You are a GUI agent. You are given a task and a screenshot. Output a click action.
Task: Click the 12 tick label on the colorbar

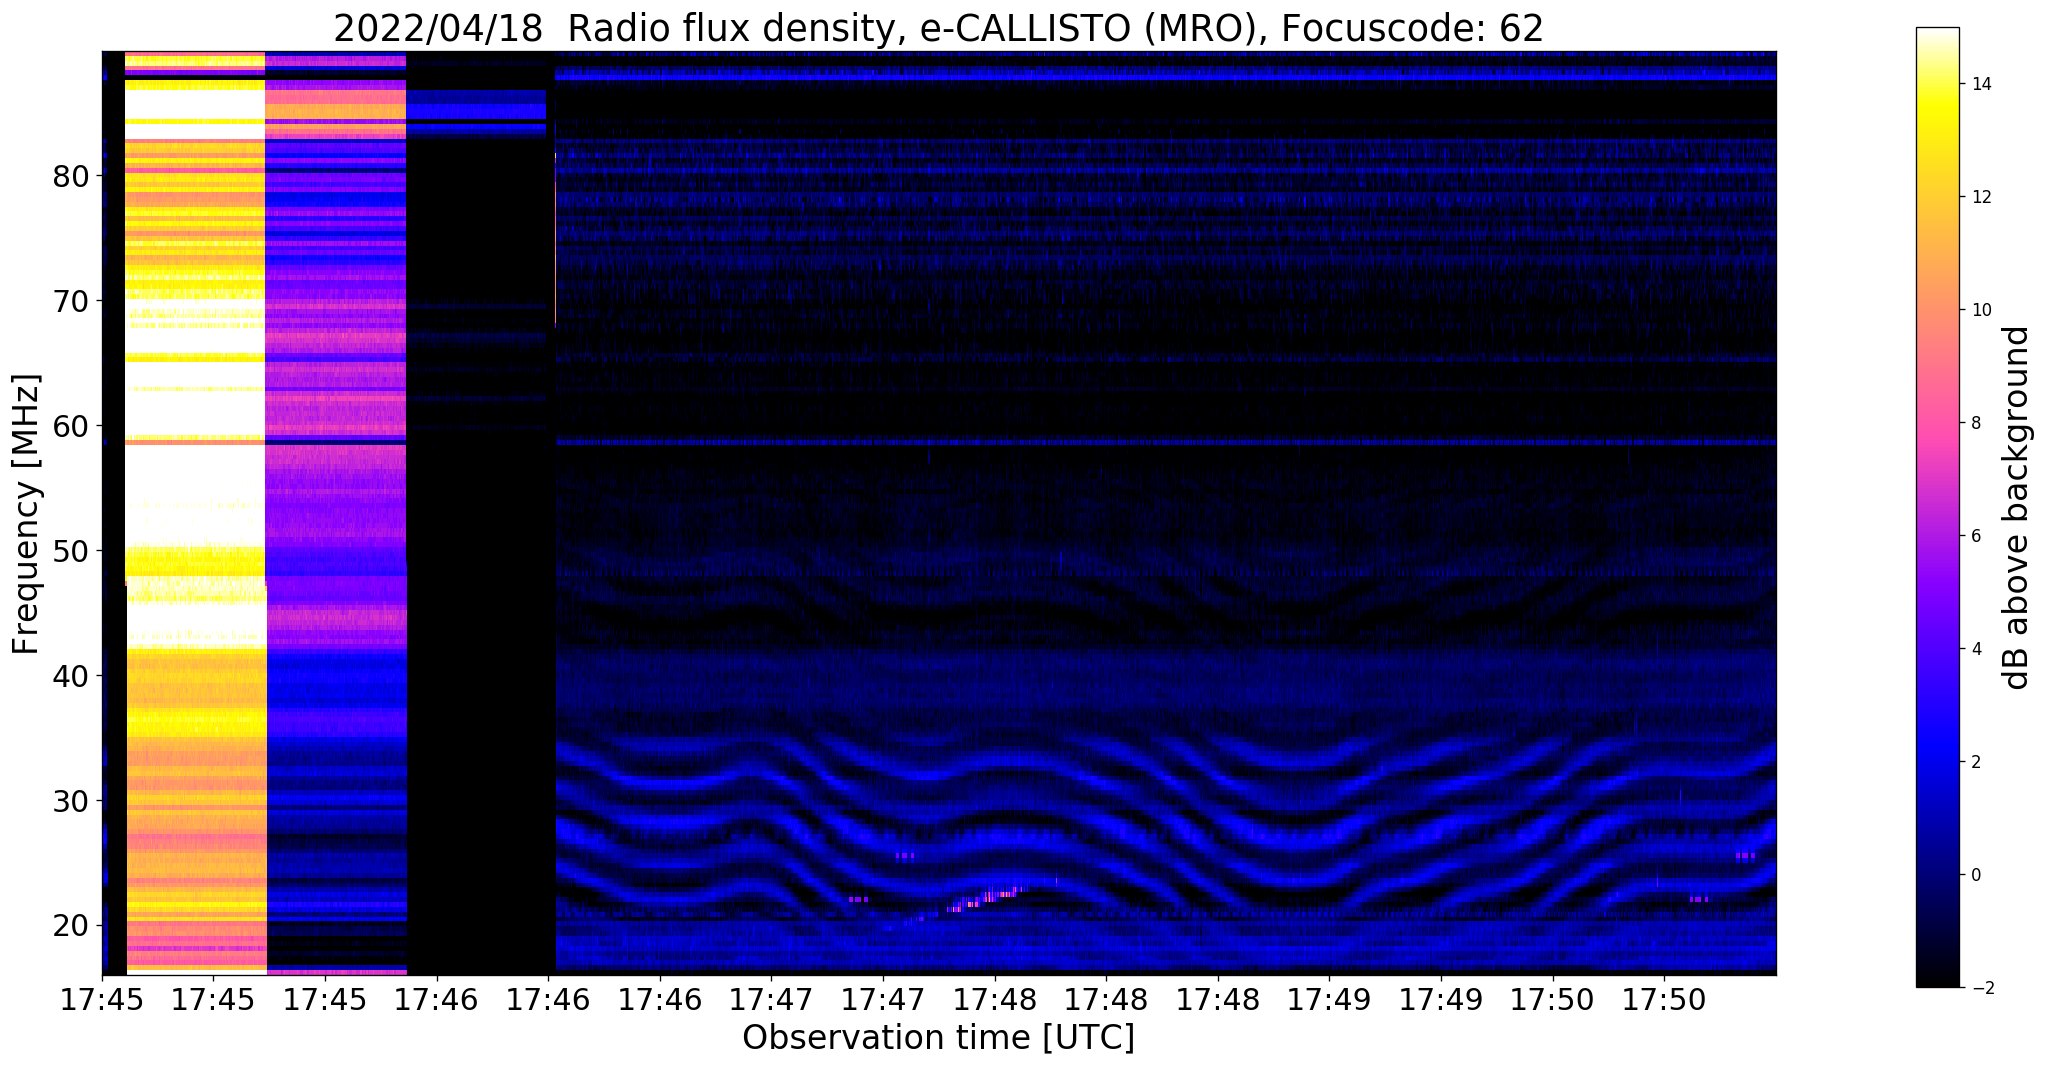(1979, 197)
